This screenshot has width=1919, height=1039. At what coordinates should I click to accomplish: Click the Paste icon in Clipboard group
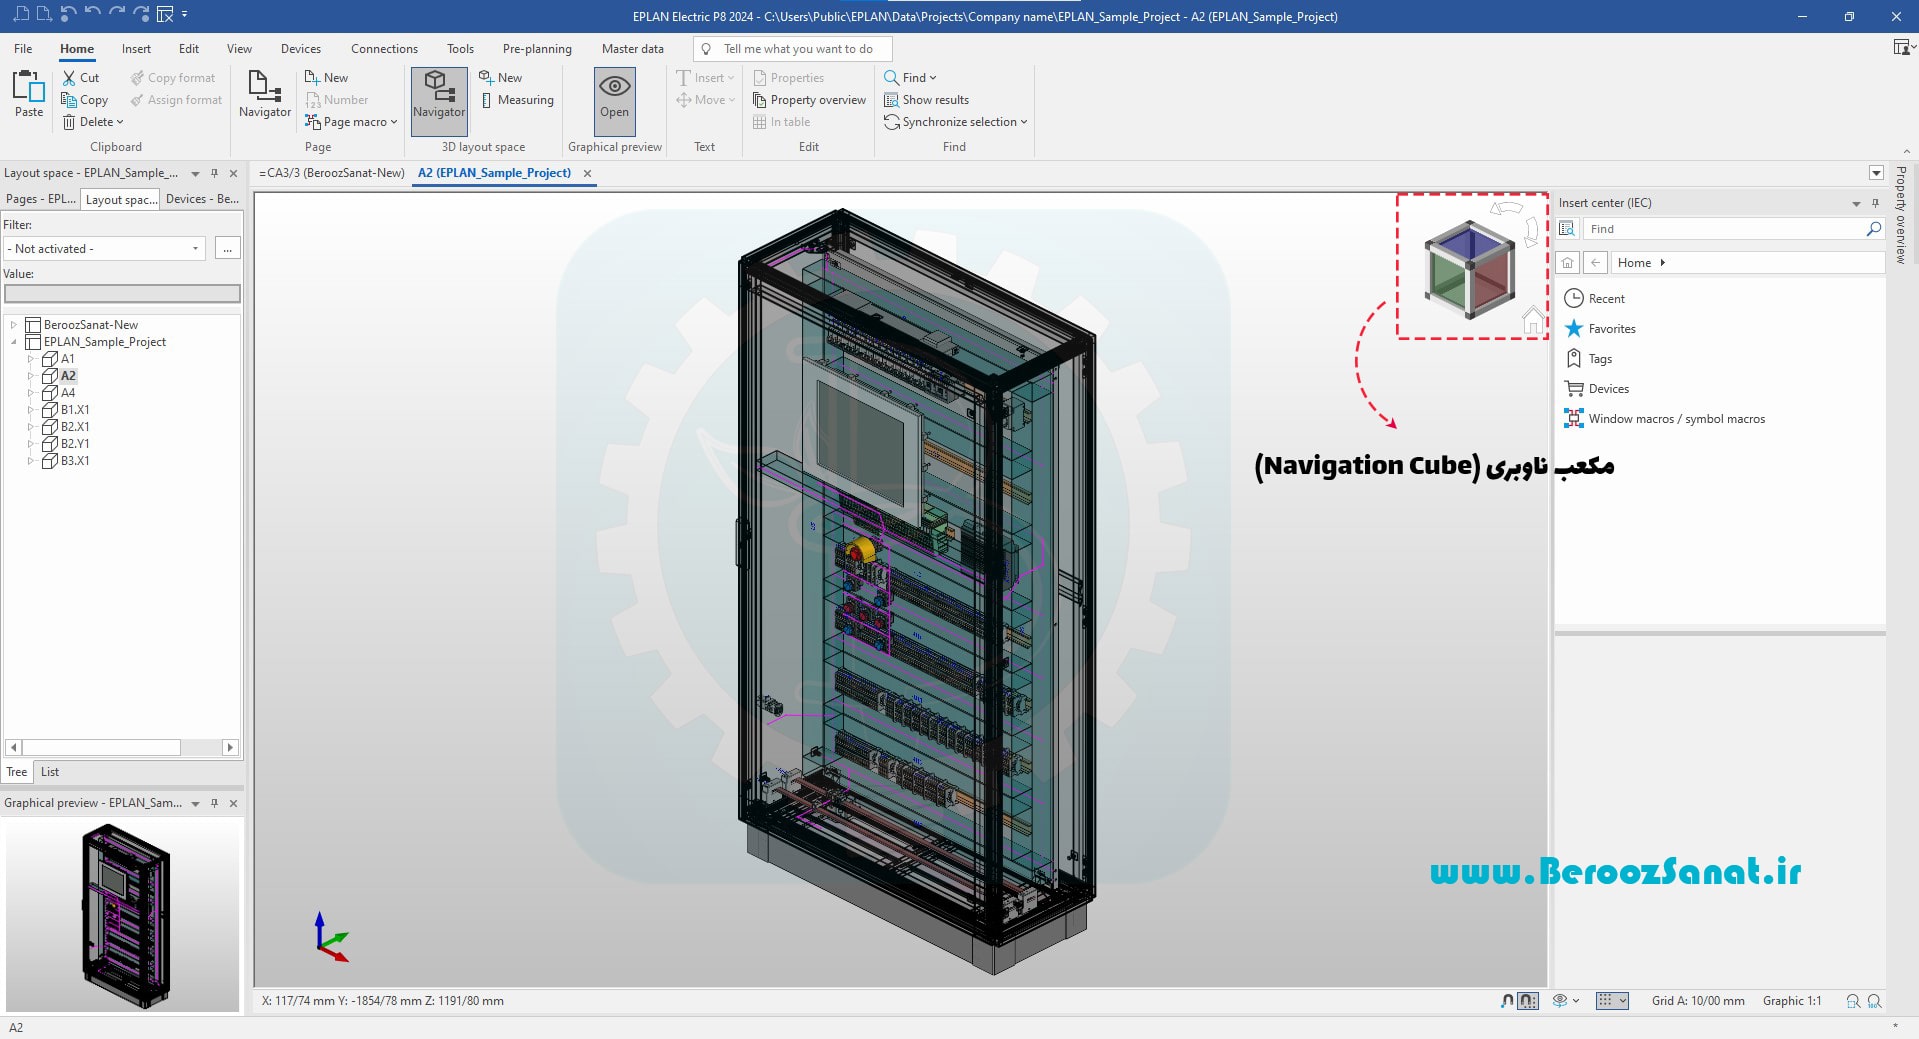point(29,91)
